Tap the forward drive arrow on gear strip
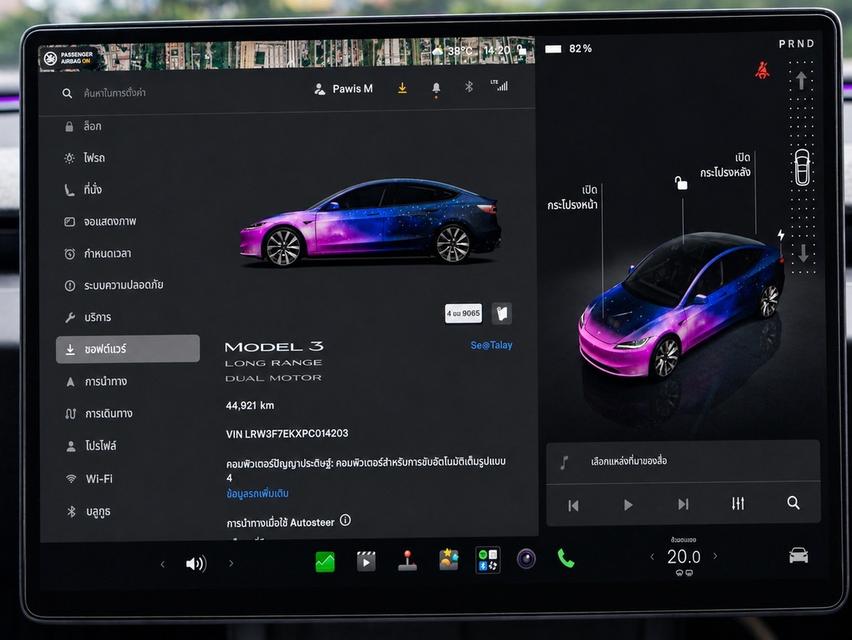 (801, 81)
